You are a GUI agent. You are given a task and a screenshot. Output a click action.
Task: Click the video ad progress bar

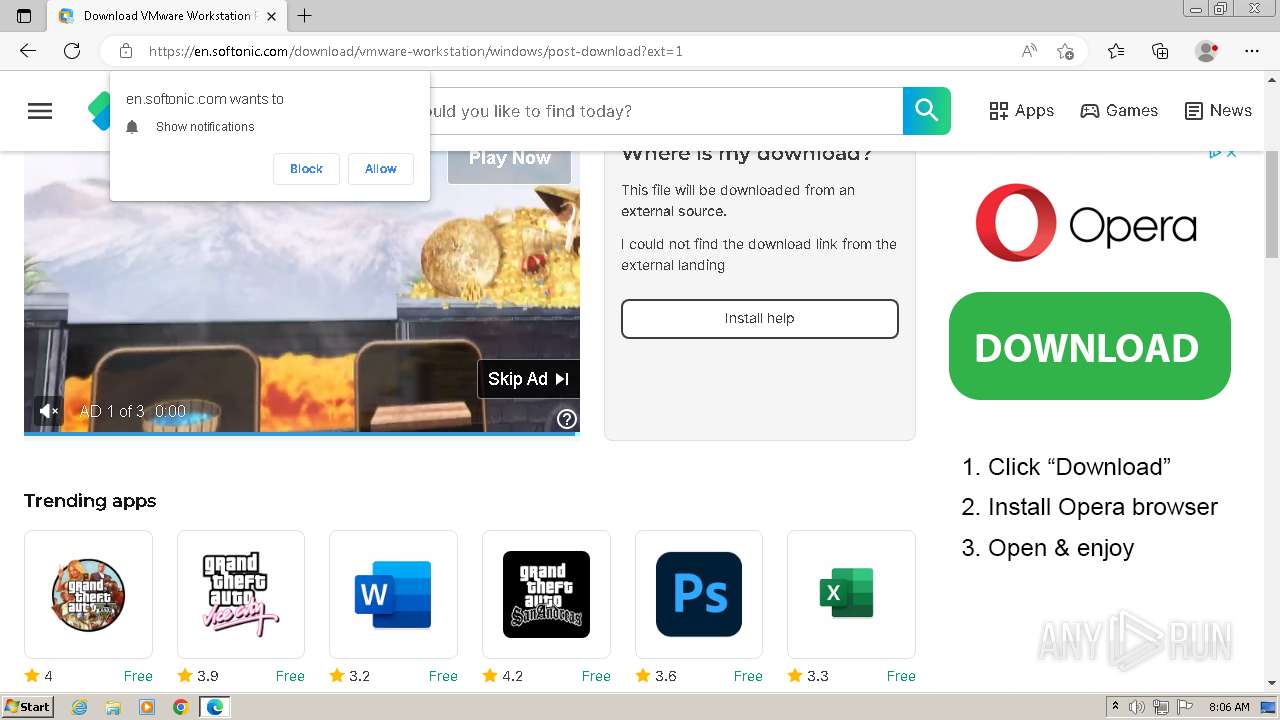click(301, 434)
